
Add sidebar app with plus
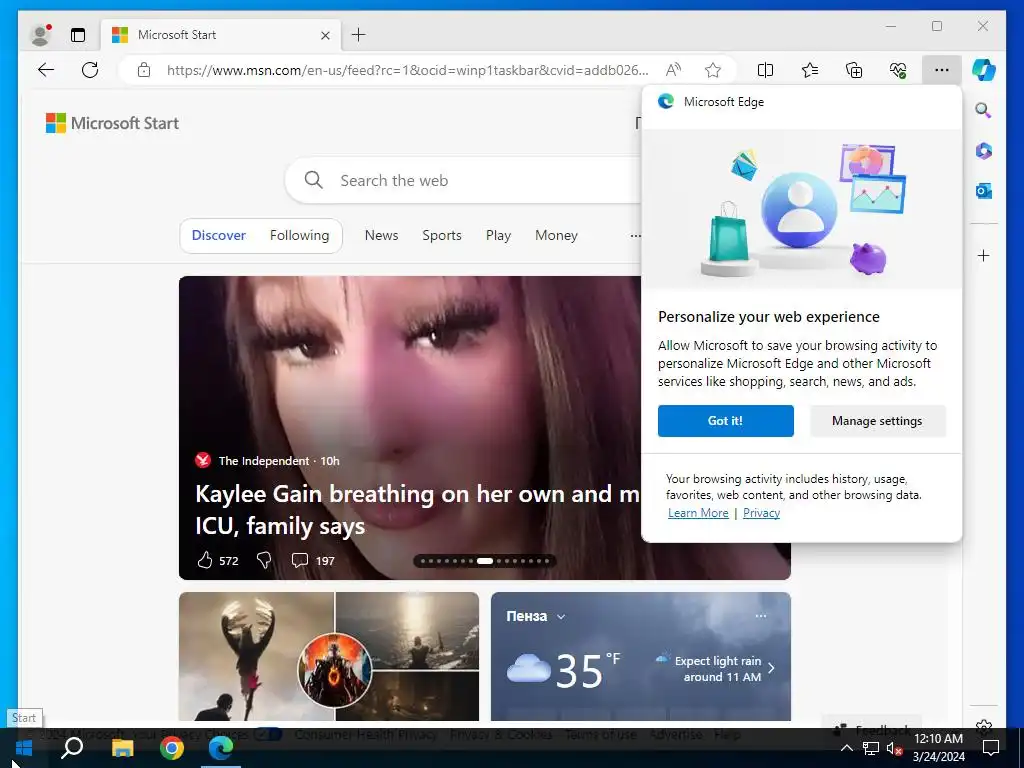coord(984,255)
